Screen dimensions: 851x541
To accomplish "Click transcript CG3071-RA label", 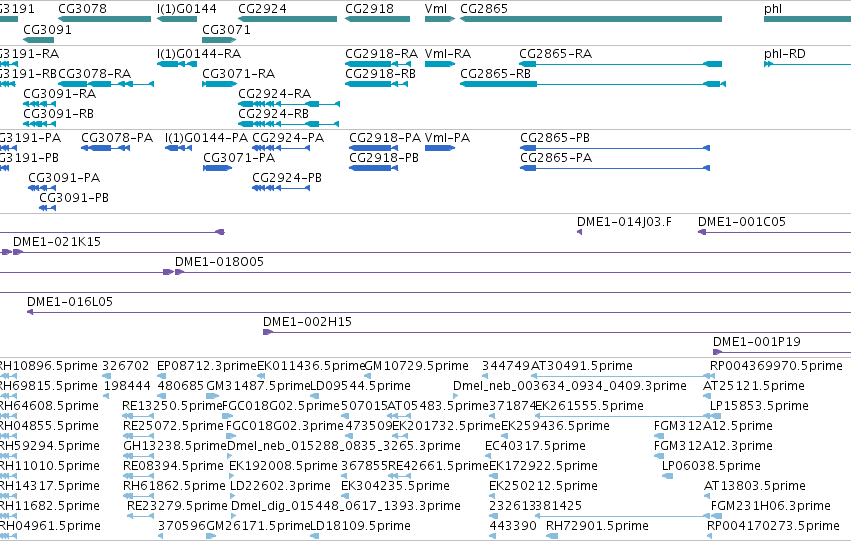I will 238,73.
